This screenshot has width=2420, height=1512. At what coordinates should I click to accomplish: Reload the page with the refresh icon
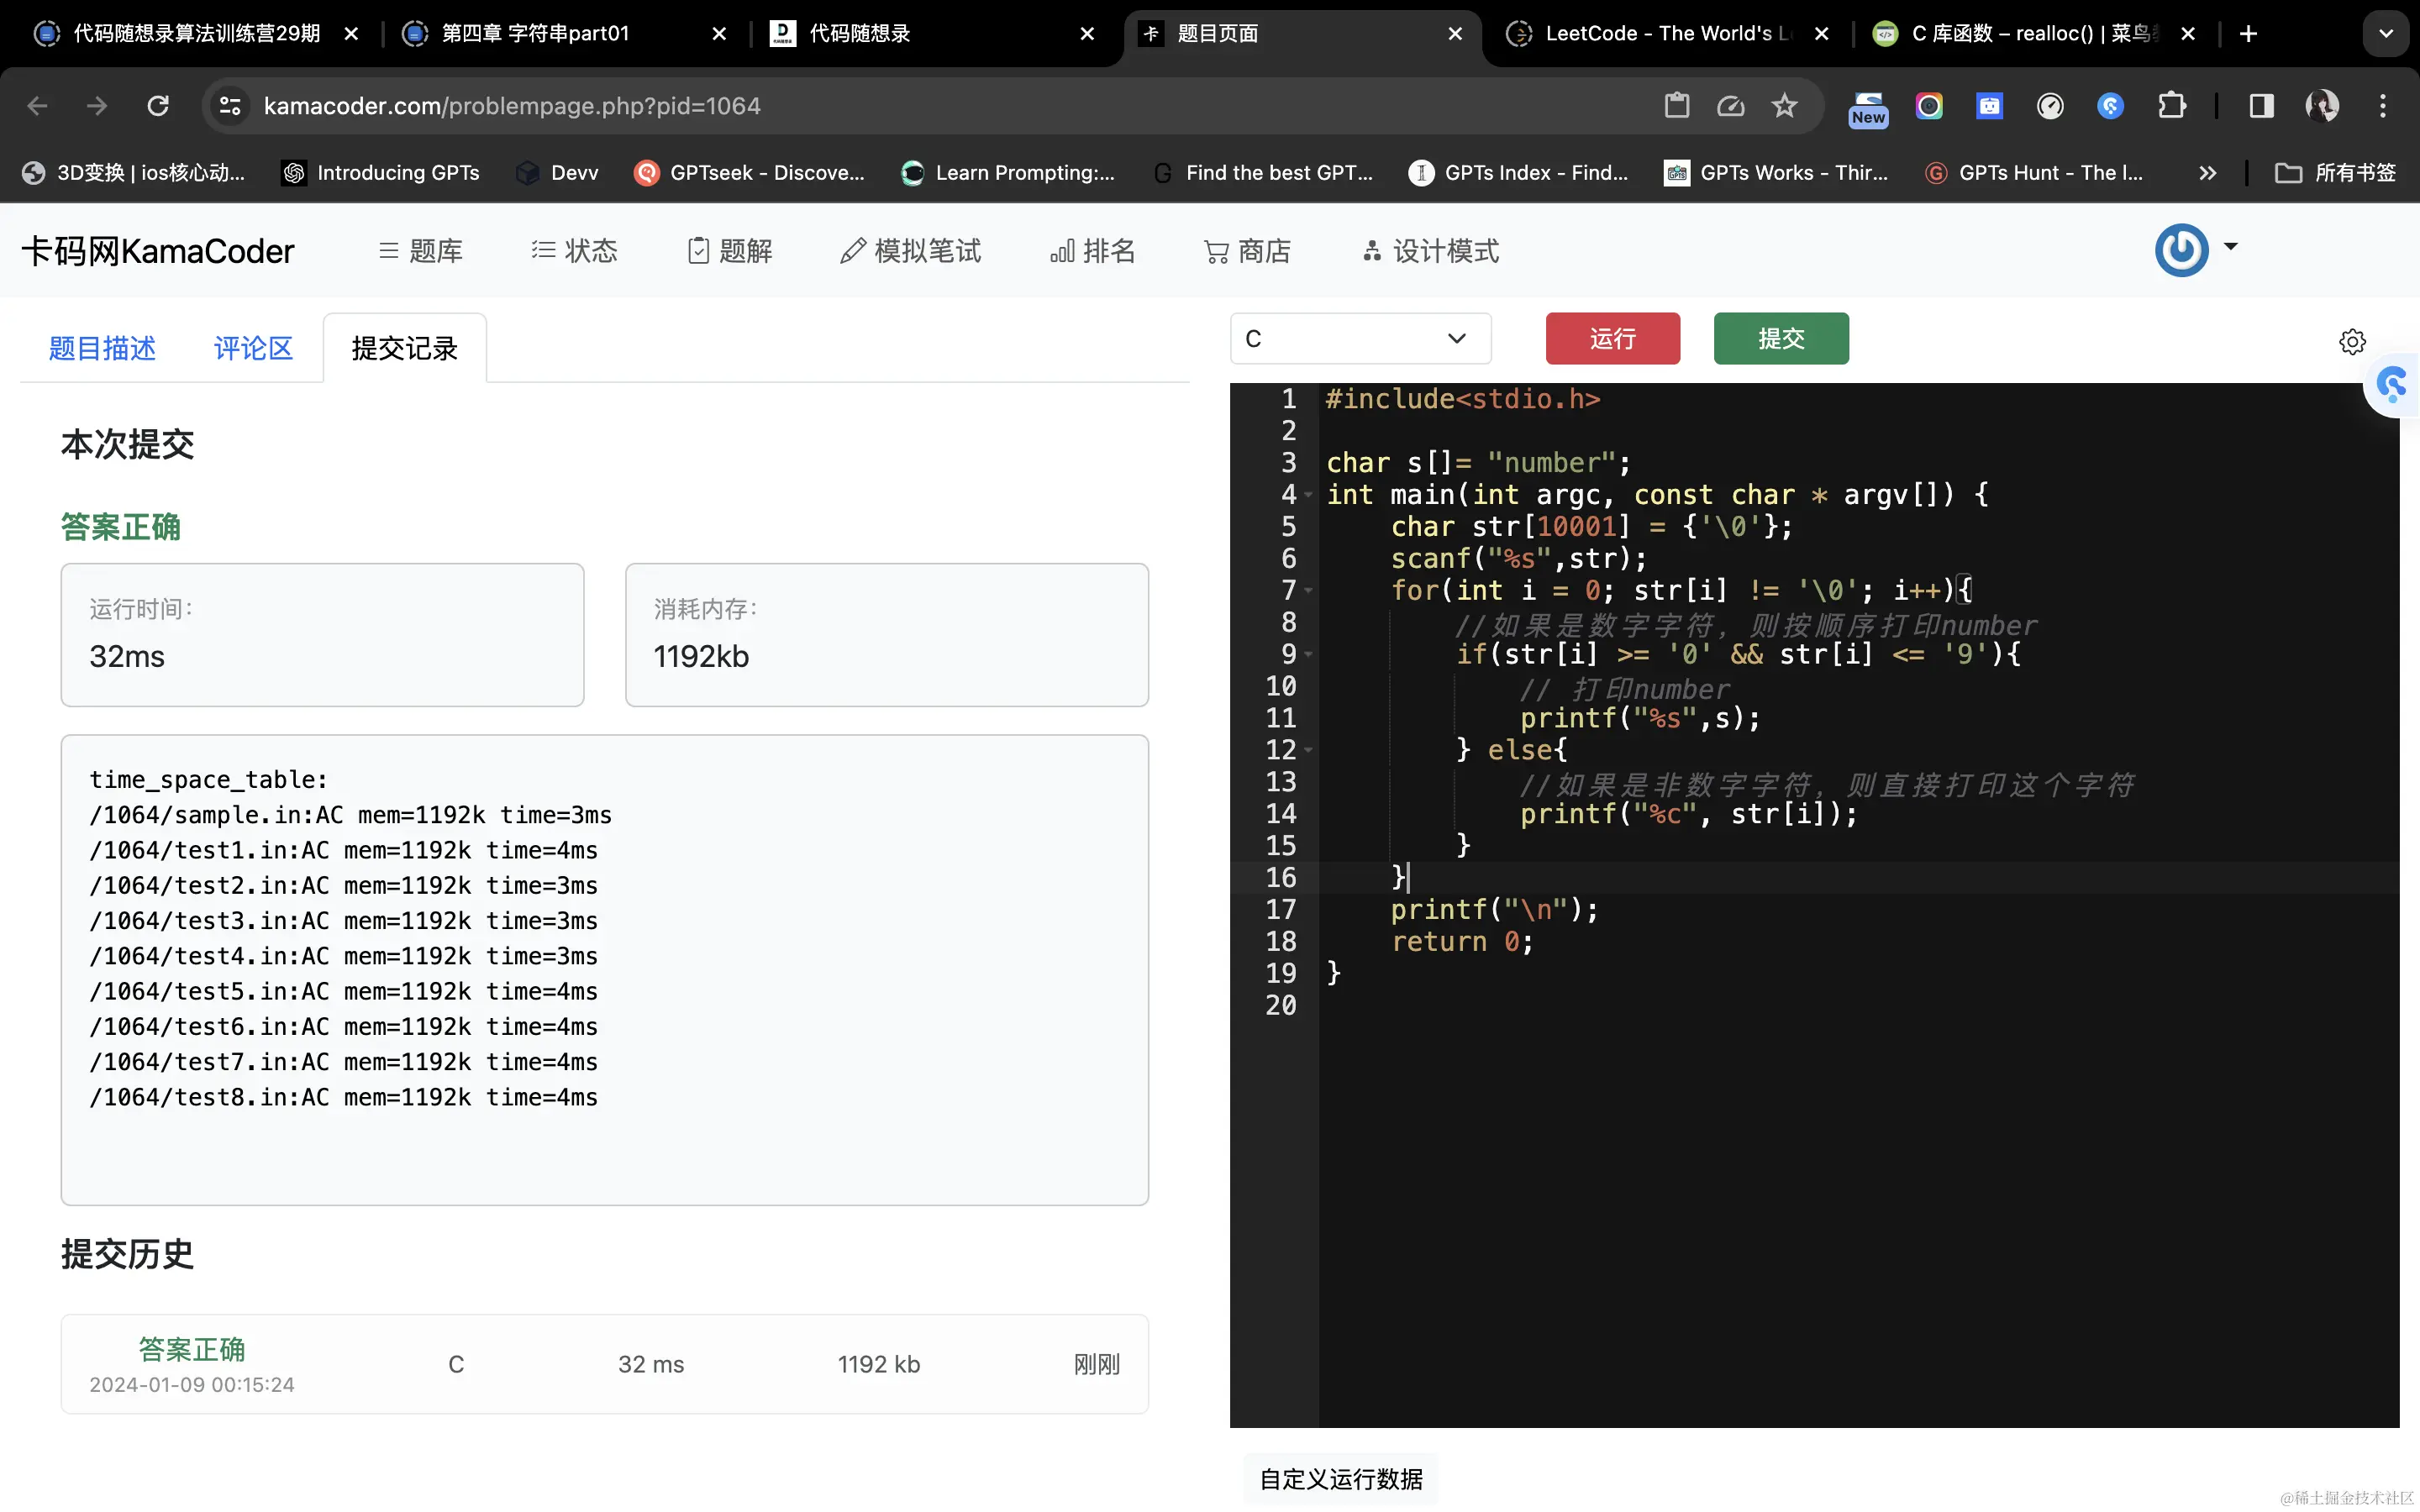(158, 106)
